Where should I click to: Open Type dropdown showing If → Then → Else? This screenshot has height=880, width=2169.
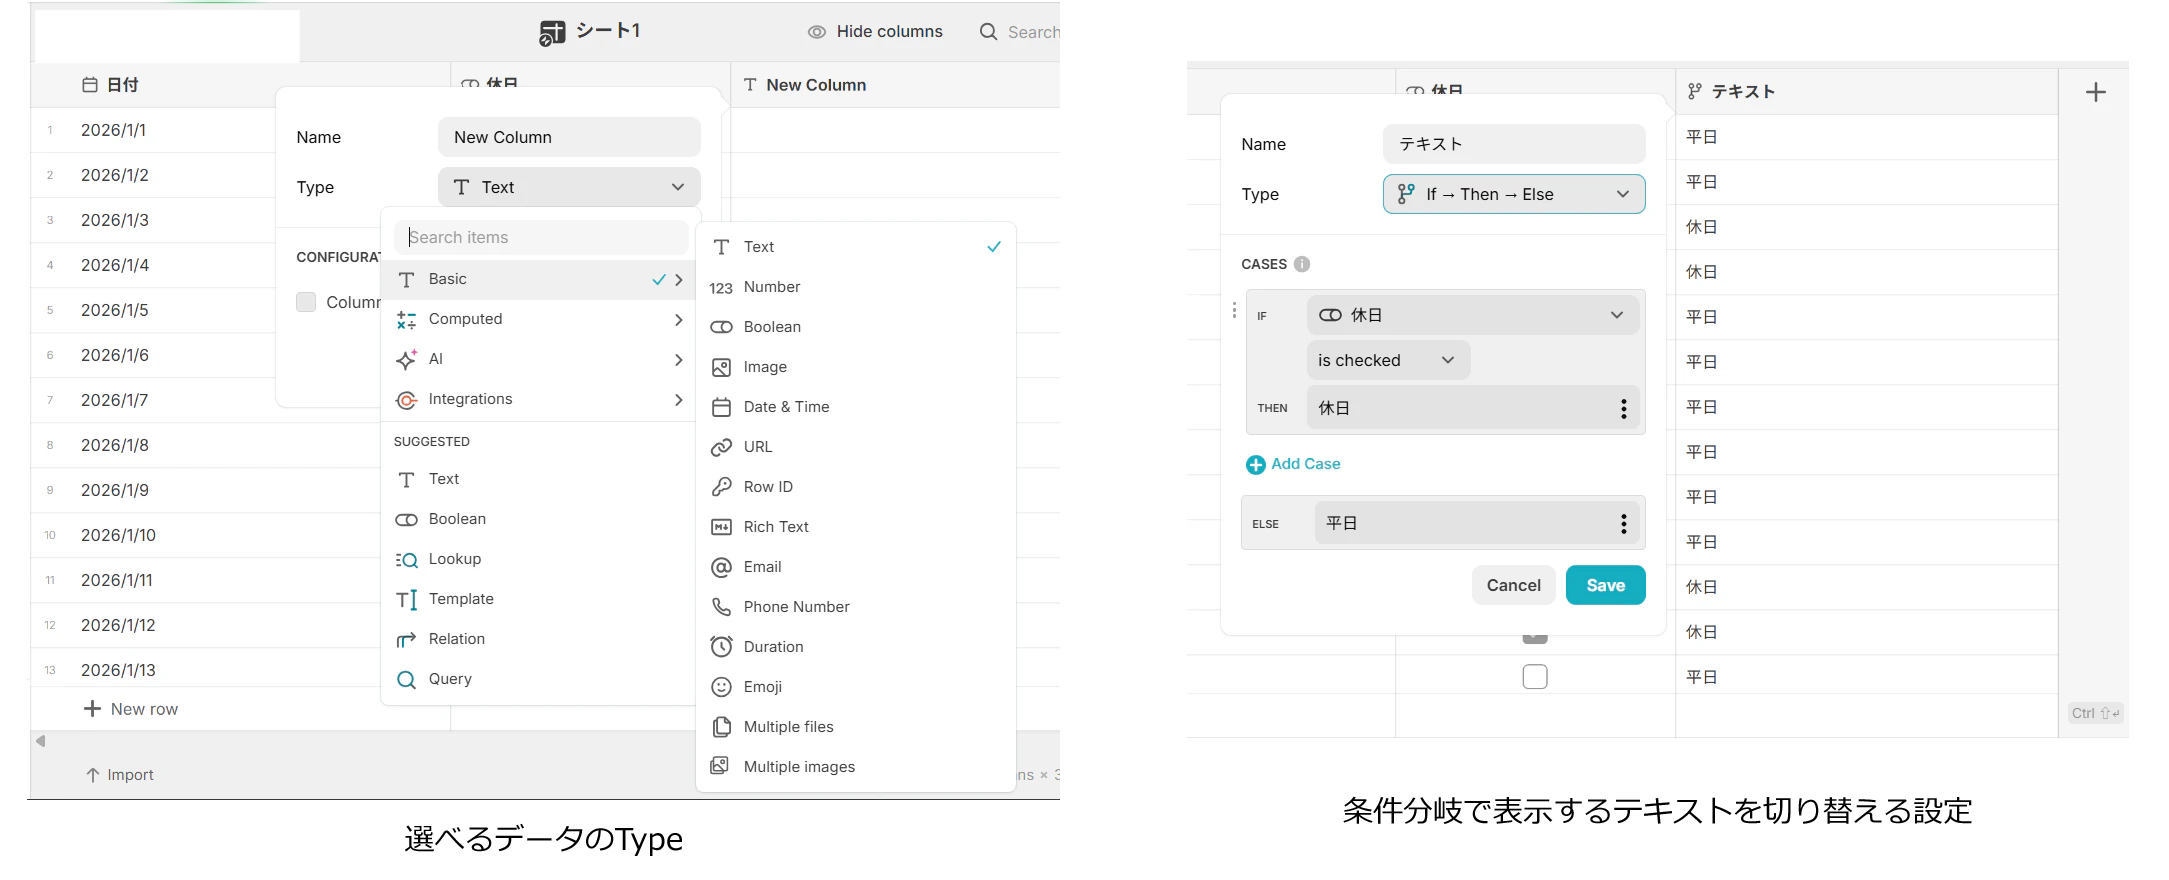tap(1514, 194)
